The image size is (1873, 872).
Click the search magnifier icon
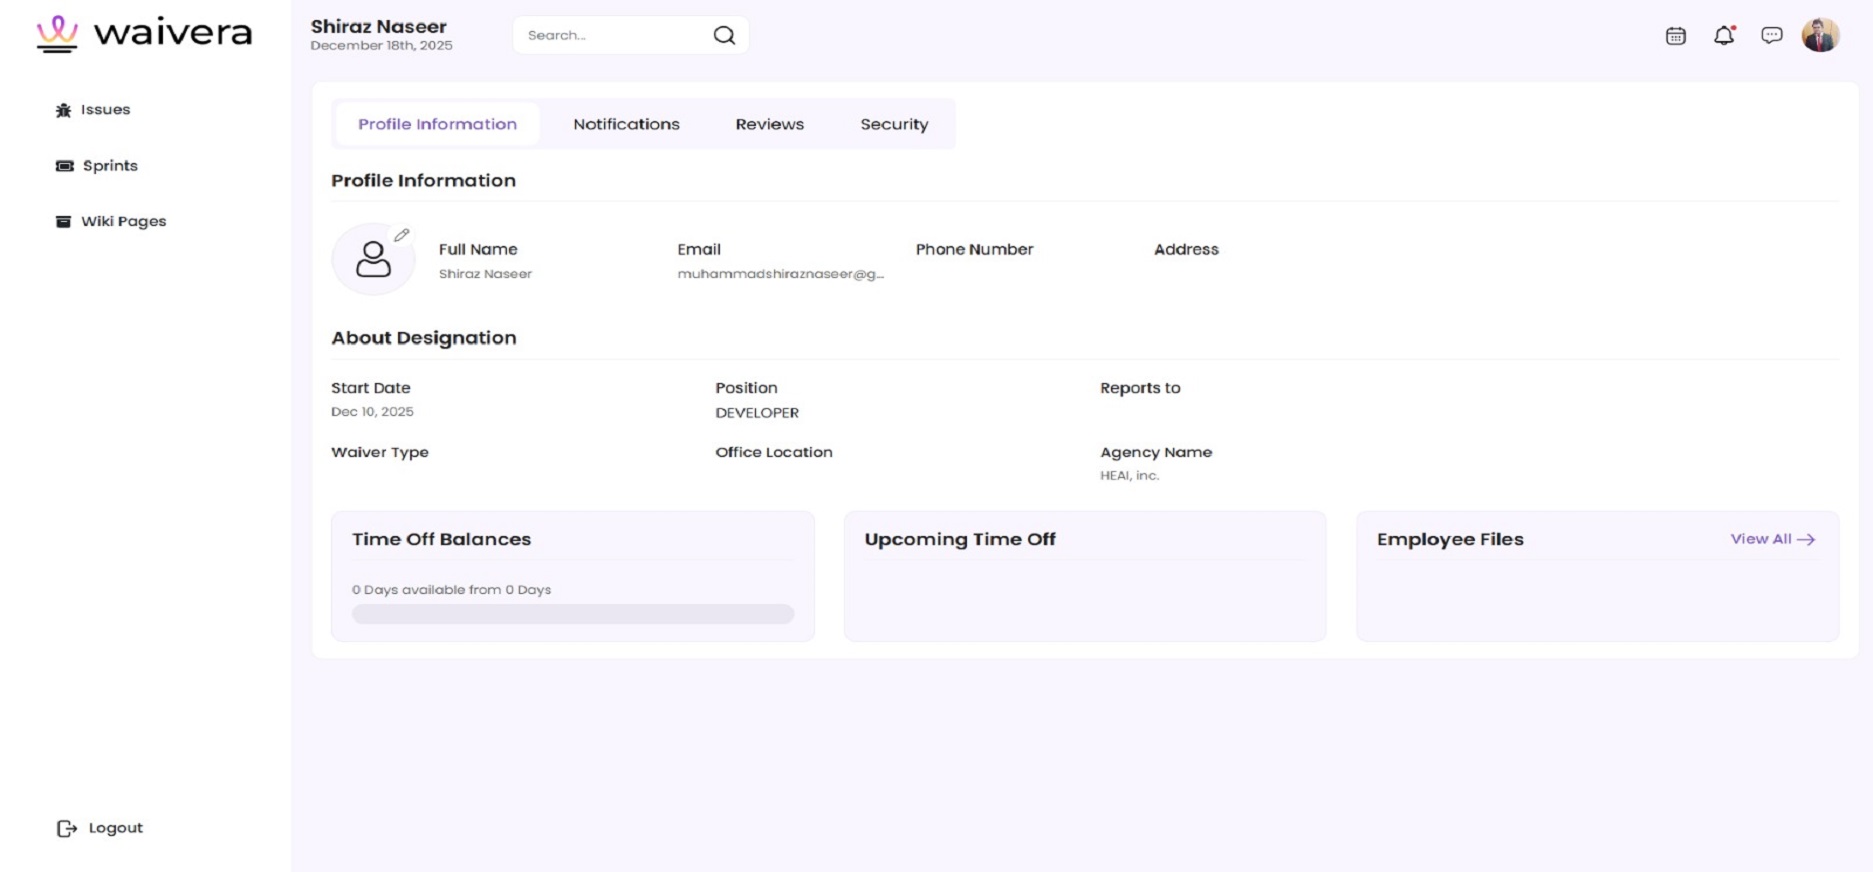(724, 36)
